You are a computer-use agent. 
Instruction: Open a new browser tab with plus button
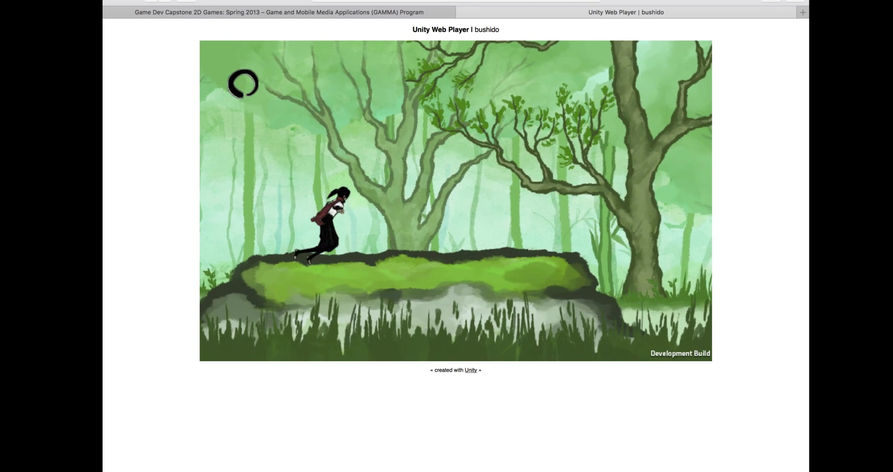802,12
